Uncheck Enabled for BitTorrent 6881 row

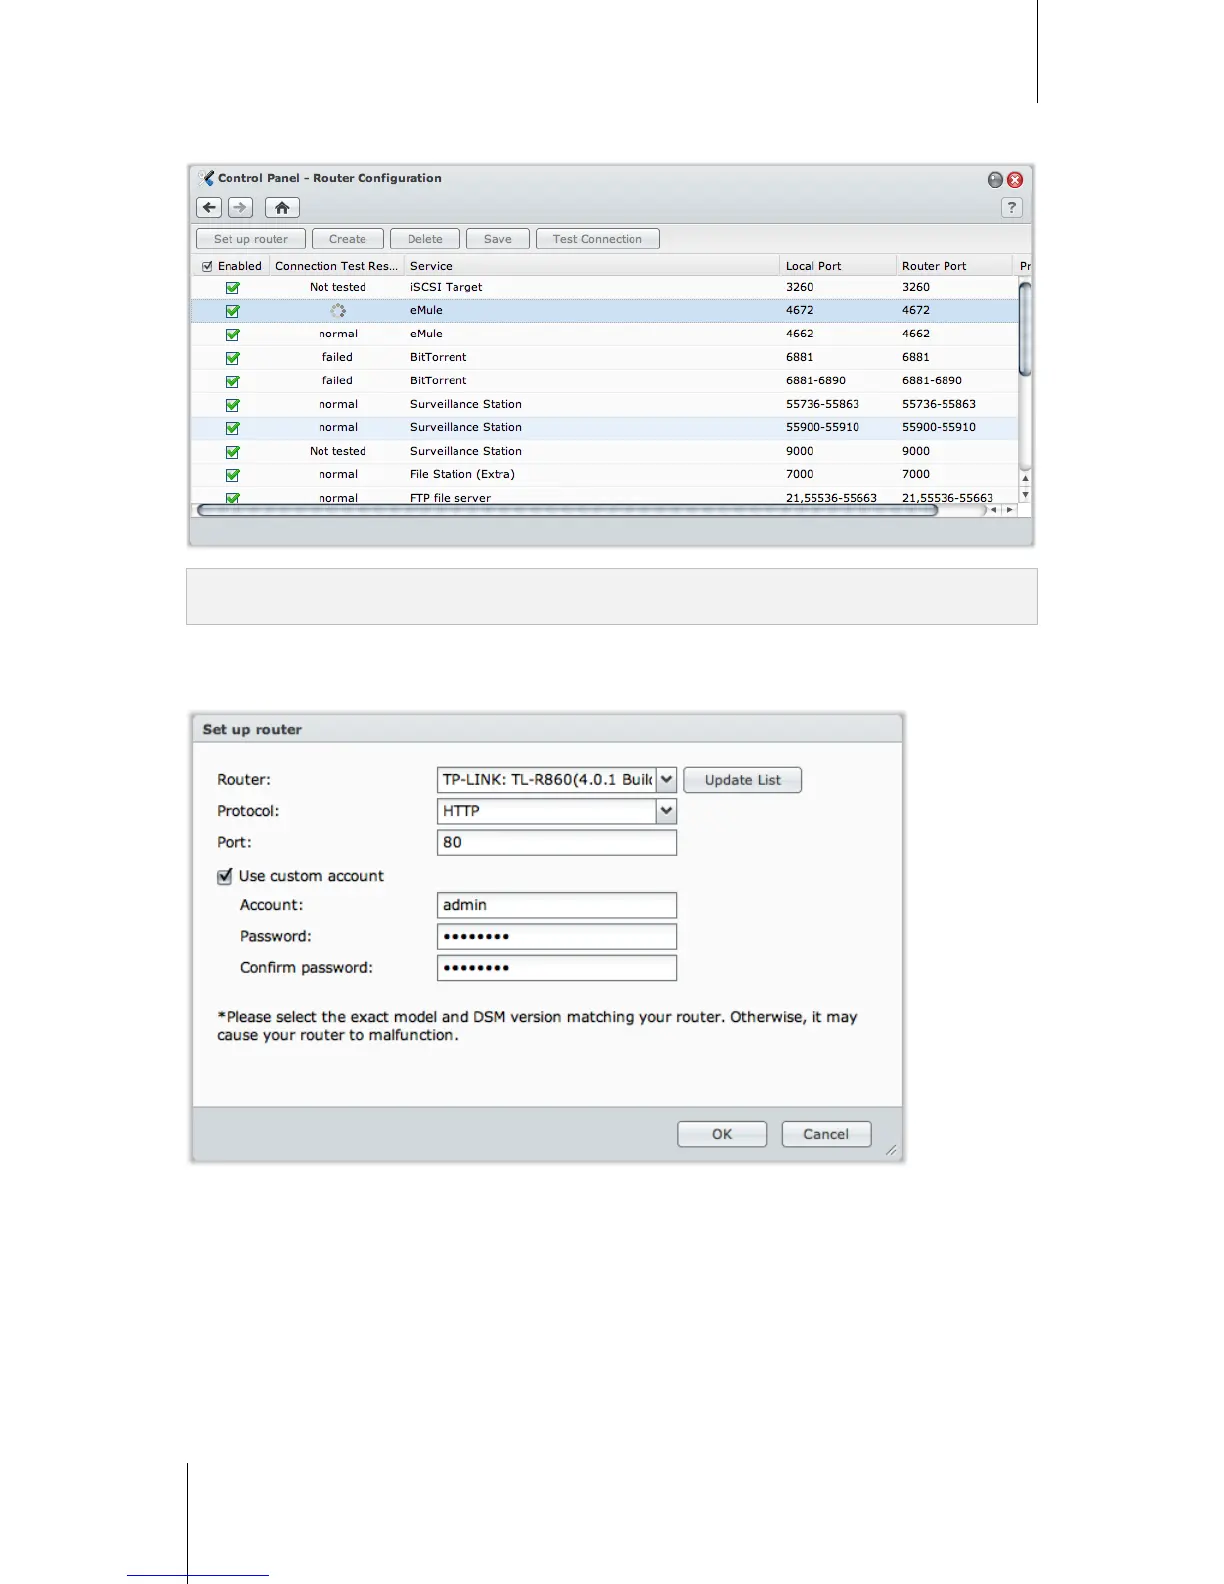pos(233,358)
